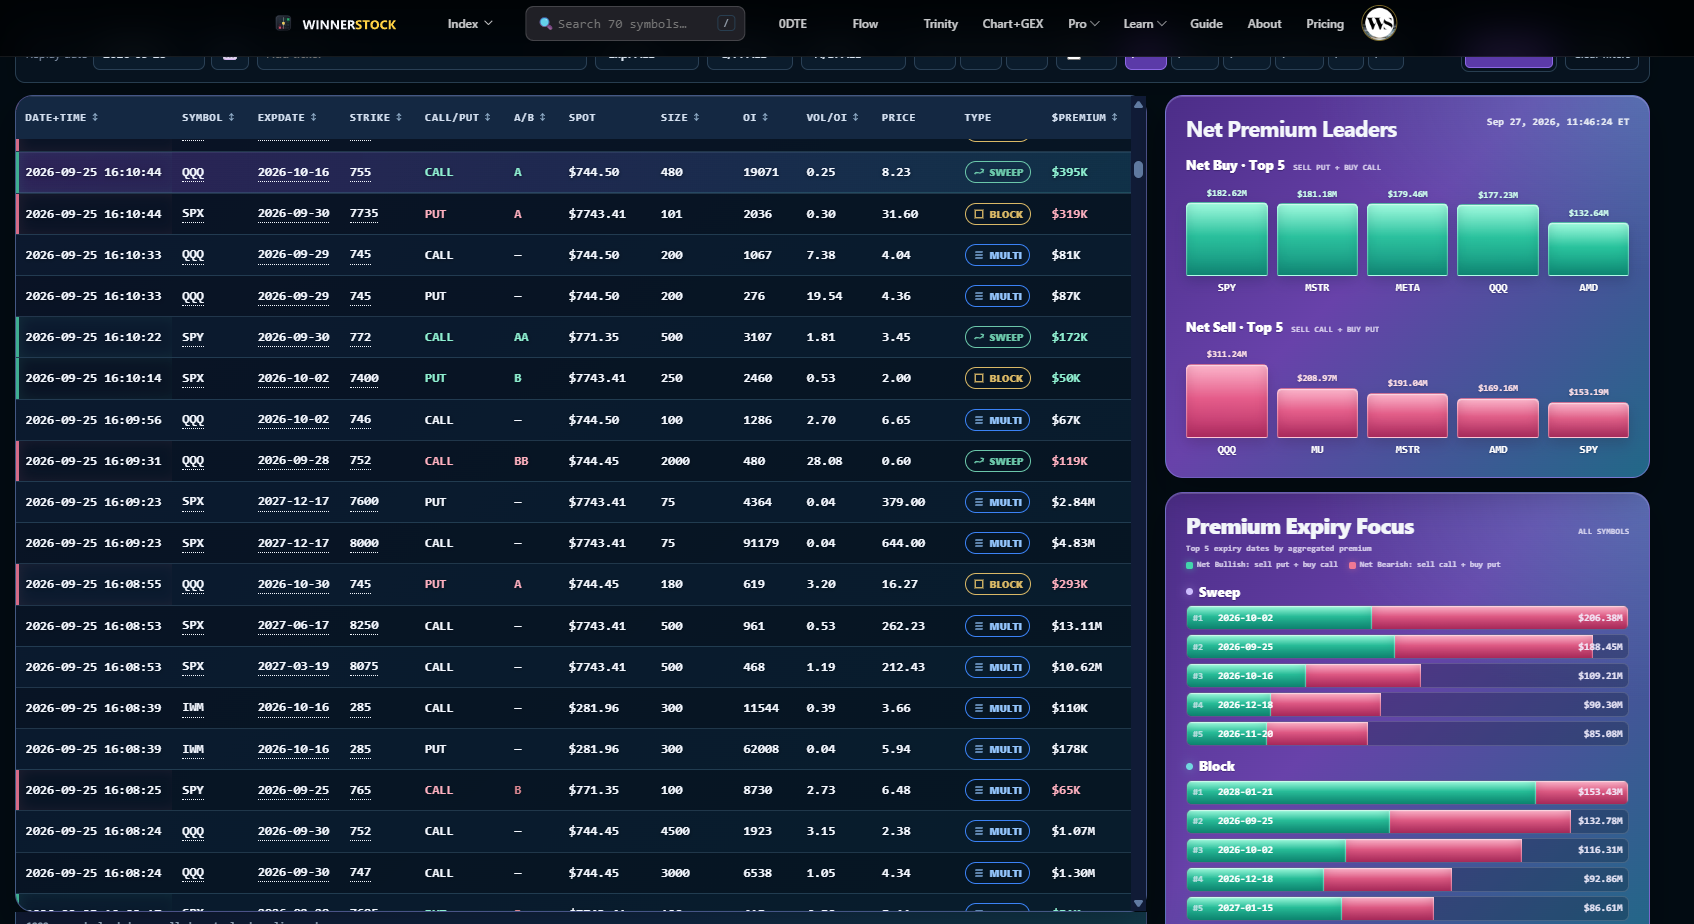1694x924 pixels.
Task: Click the slash shortcut key badge in search
Action: pos(726,23)
